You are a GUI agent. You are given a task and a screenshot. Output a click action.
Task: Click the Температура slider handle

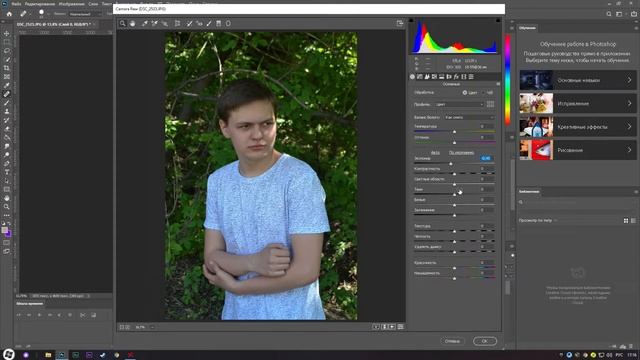(x=454, y=132)
